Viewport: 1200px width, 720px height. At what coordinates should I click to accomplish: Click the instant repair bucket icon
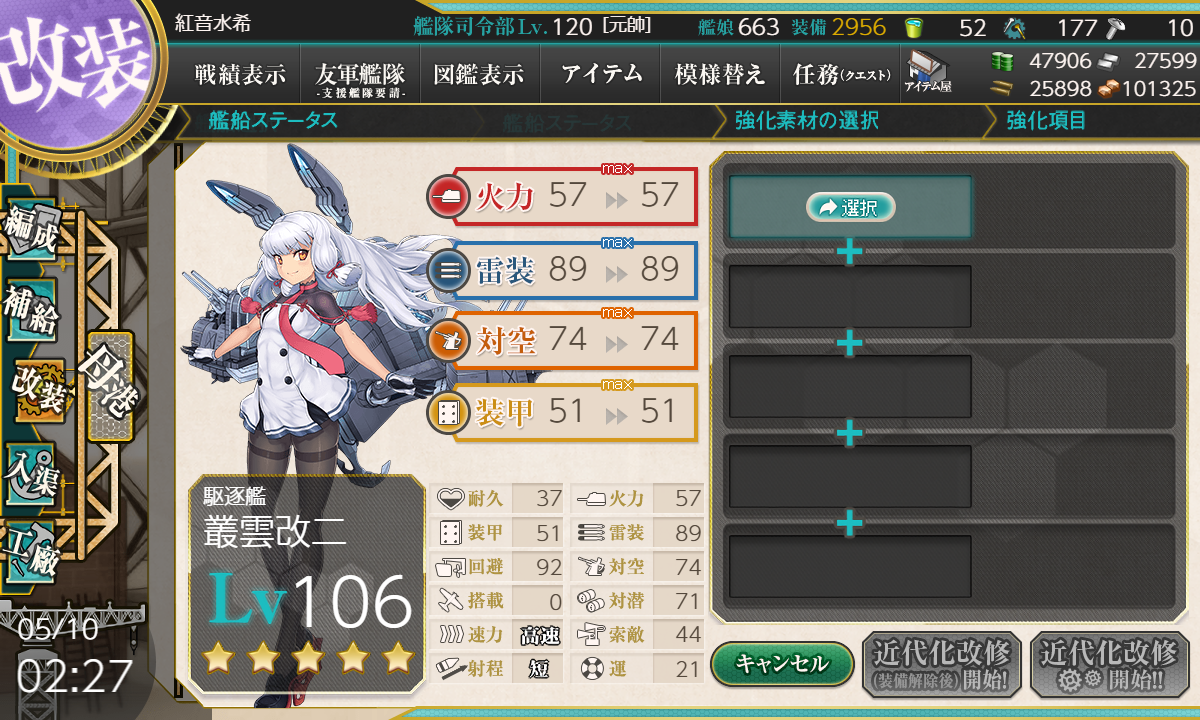click(913, 27)
